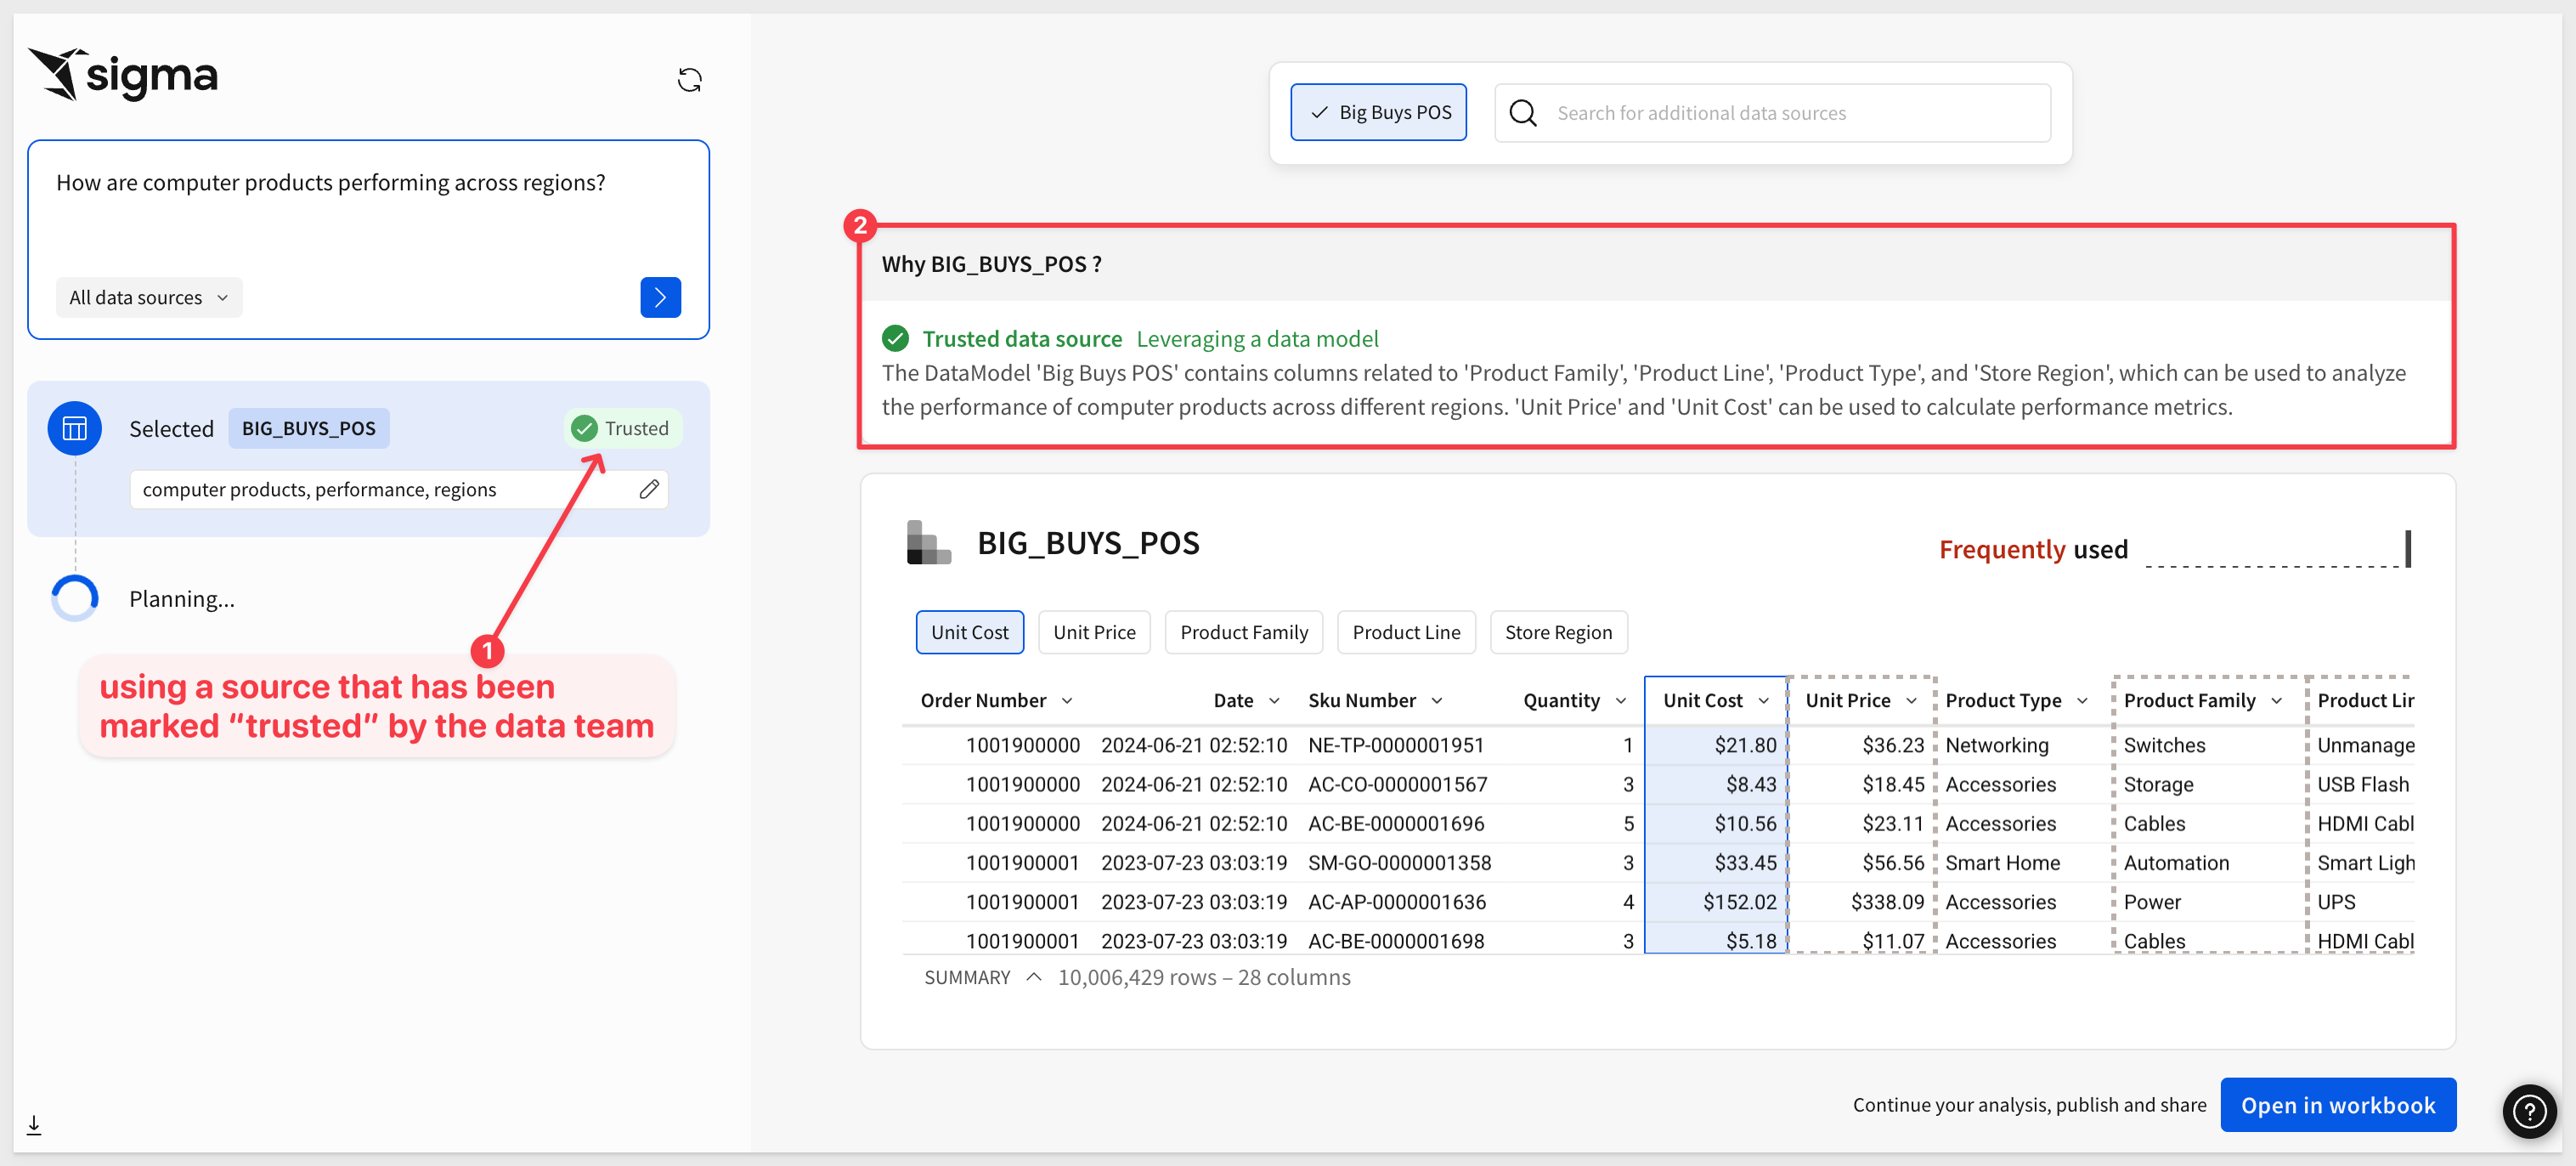Open the Product Family column menu chevron
The width and height of the screenshot is (2576, 1166).
tap(2277, 700)
